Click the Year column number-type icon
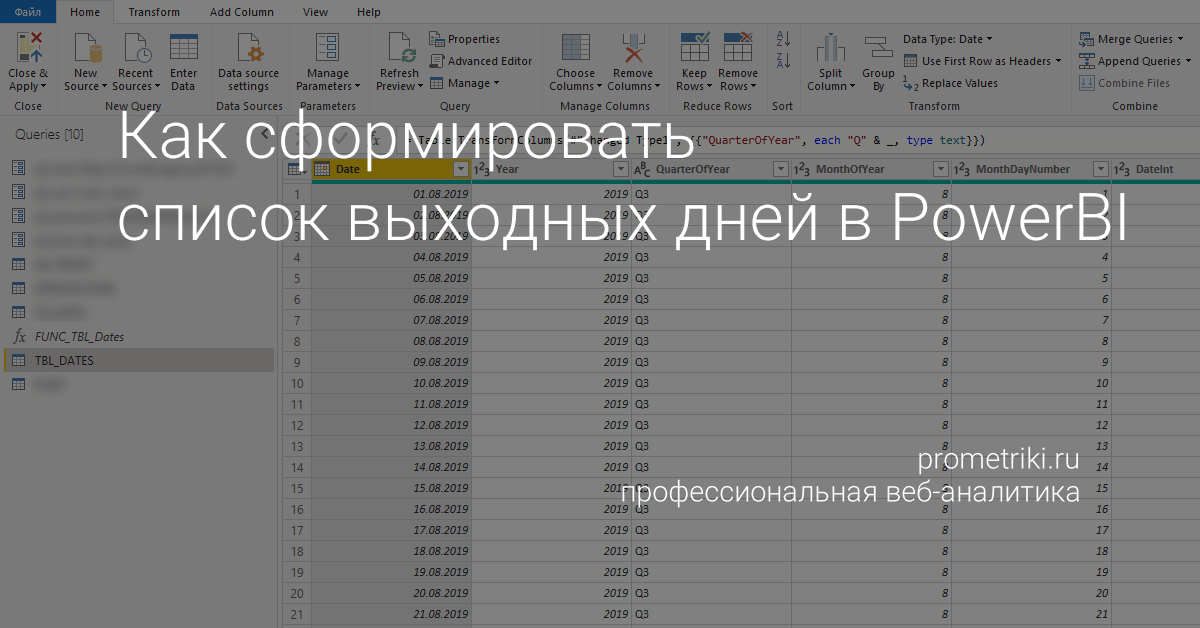1200x628 pixels. click(482, 169)
